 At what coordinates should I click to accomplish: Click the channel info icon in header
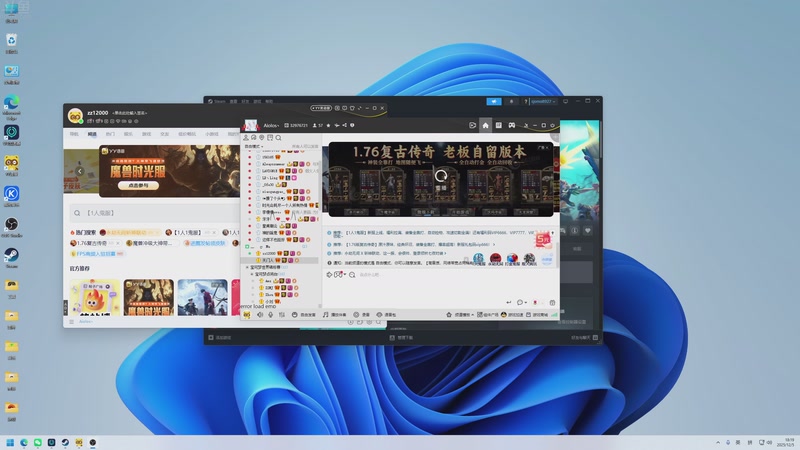tap(352, 125)
